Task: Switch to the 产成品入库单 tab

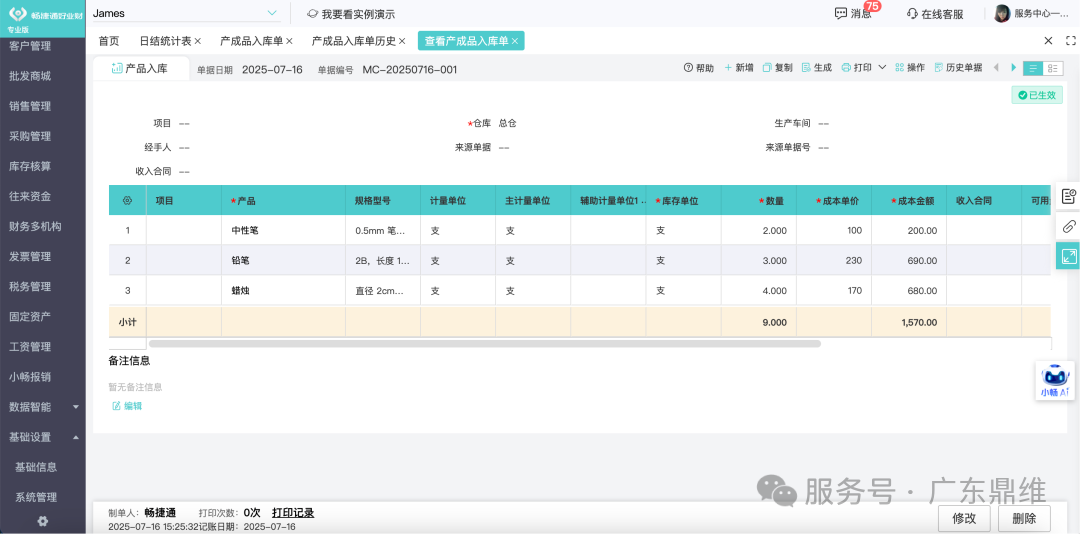Action: [251, 41]
